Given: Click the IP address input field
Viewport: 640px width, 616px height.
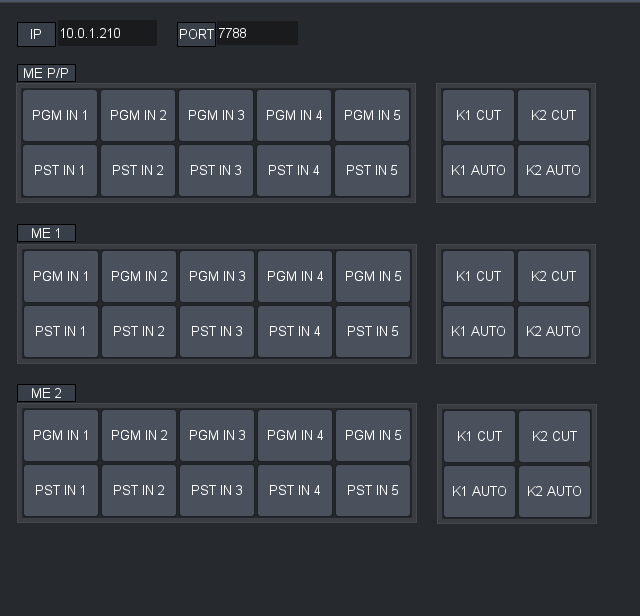Looking at the screenshot, I should (106, 34).
